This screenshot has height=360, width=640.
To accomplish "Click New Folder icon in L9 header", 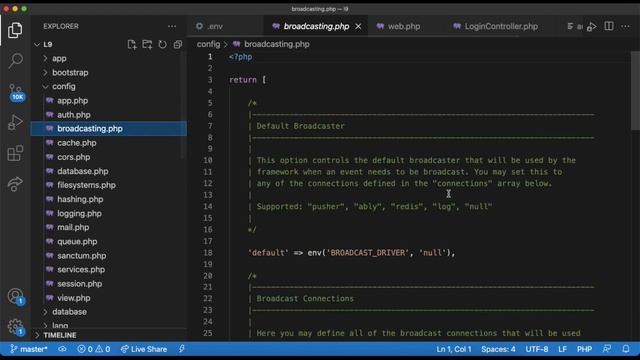I will tap(147, 44).
